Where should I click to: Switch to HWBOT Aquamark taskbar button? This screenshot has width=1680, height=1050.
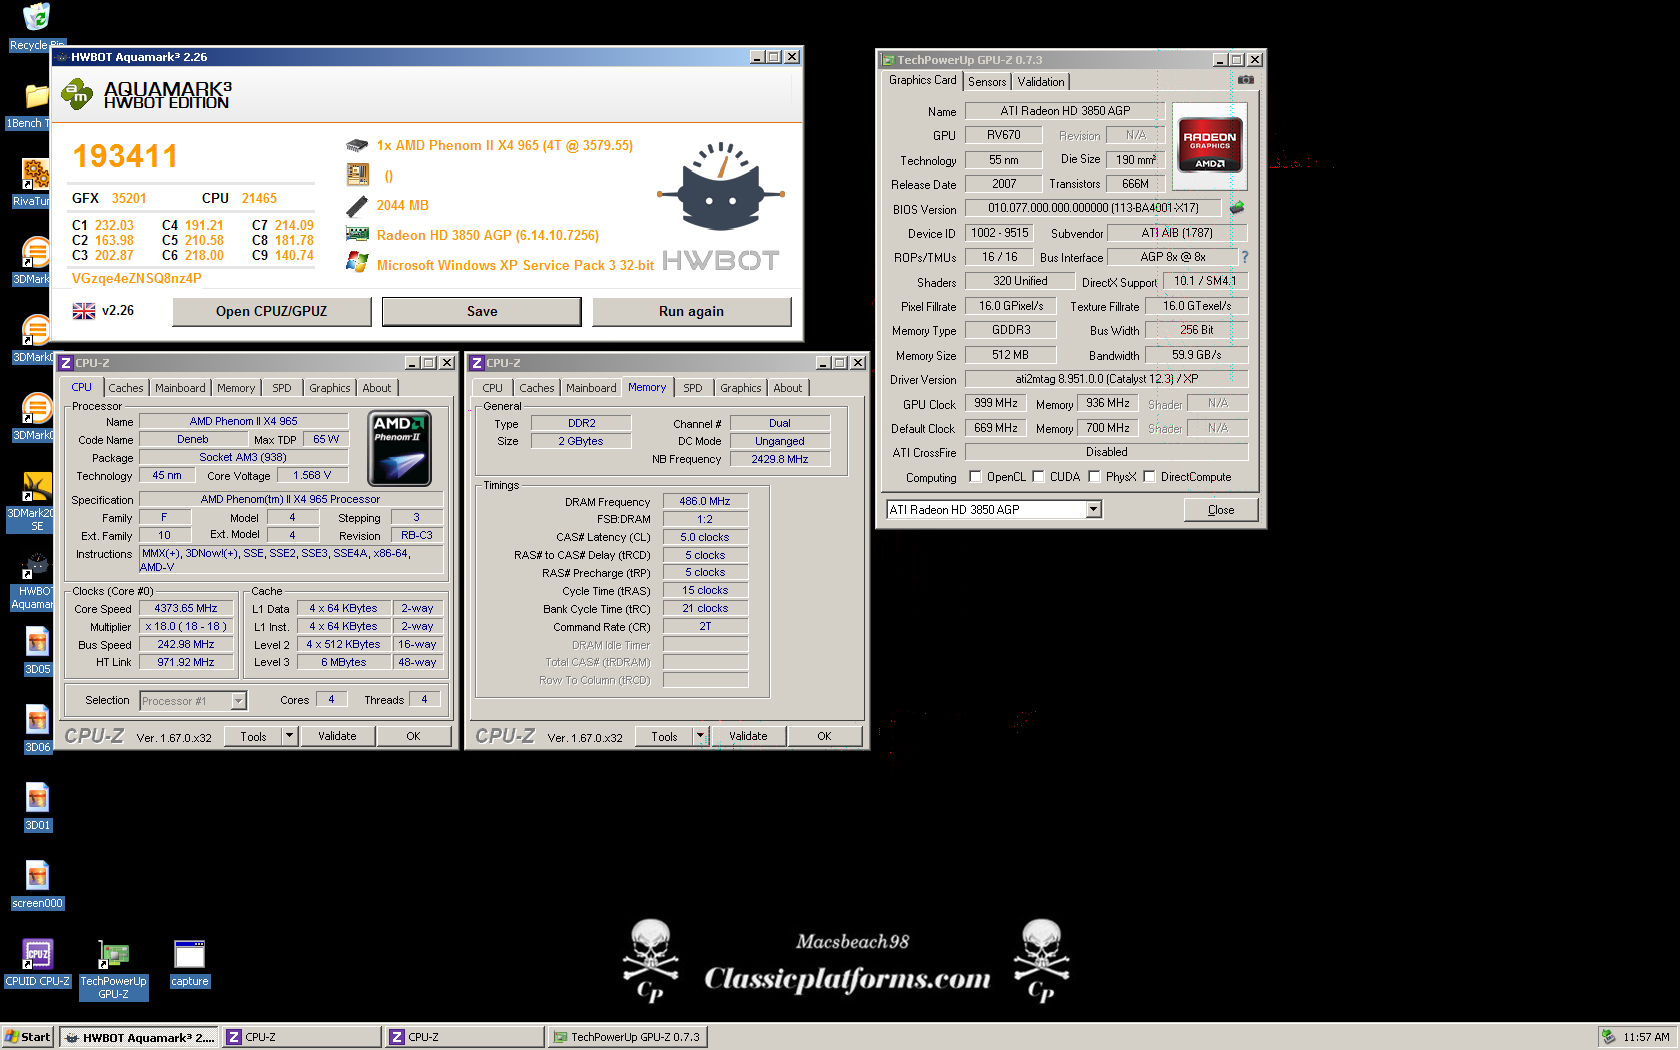pyautogui.click(x=139, y=1037)
